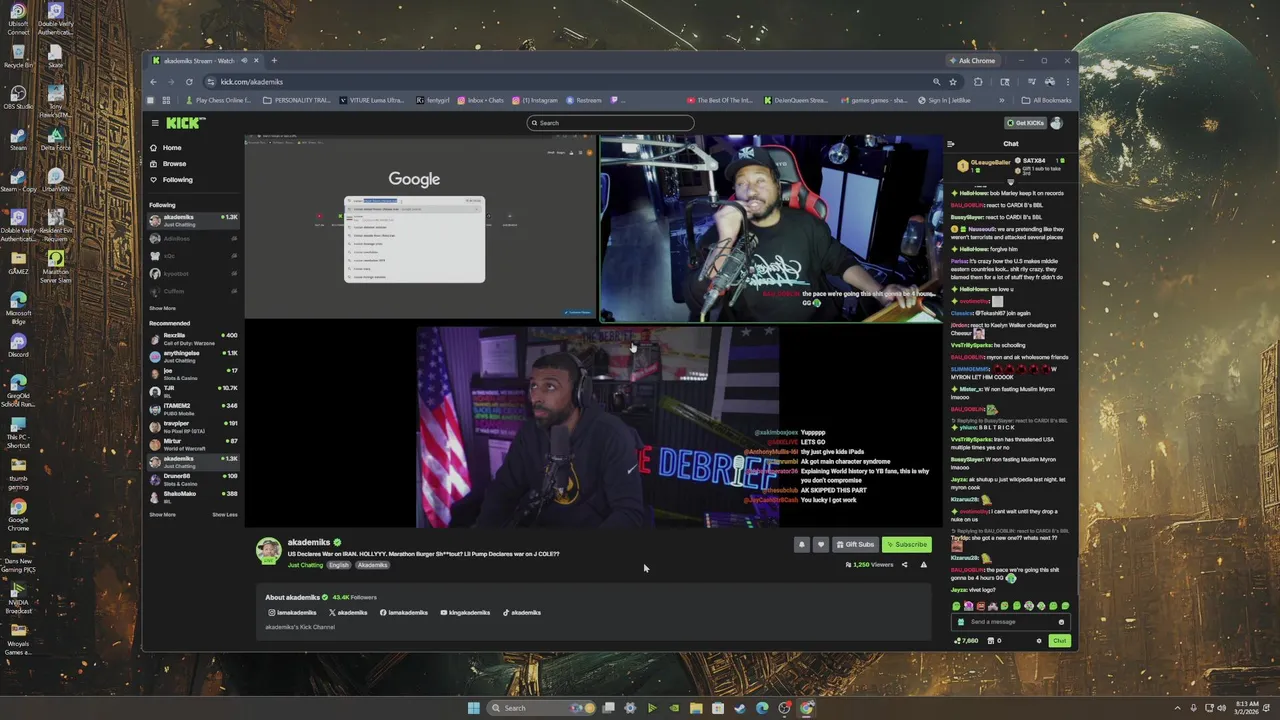Select Rexzilla channel in Recommended list
The height and width of the screenshot is (720, 1280).
click(x=193, y=339)
